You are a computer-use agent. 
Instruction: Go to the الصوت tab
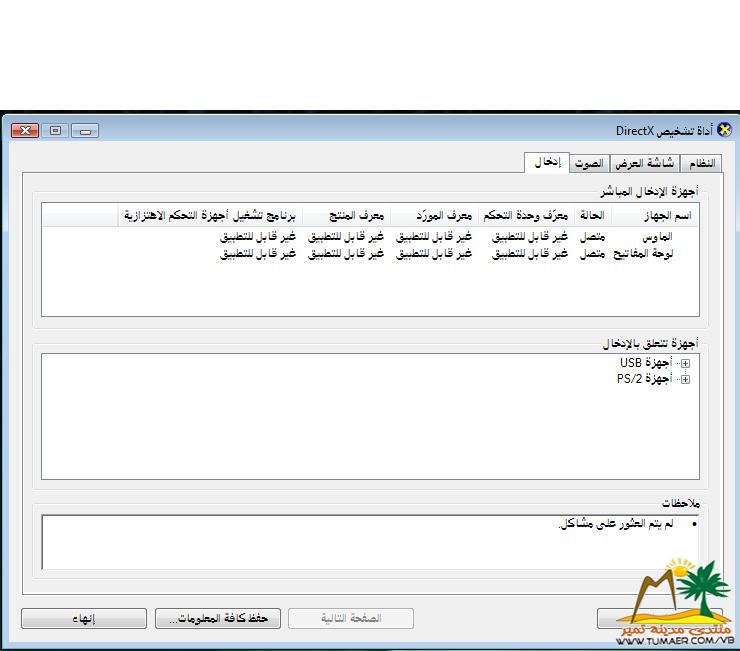click(x=589, y=163)
